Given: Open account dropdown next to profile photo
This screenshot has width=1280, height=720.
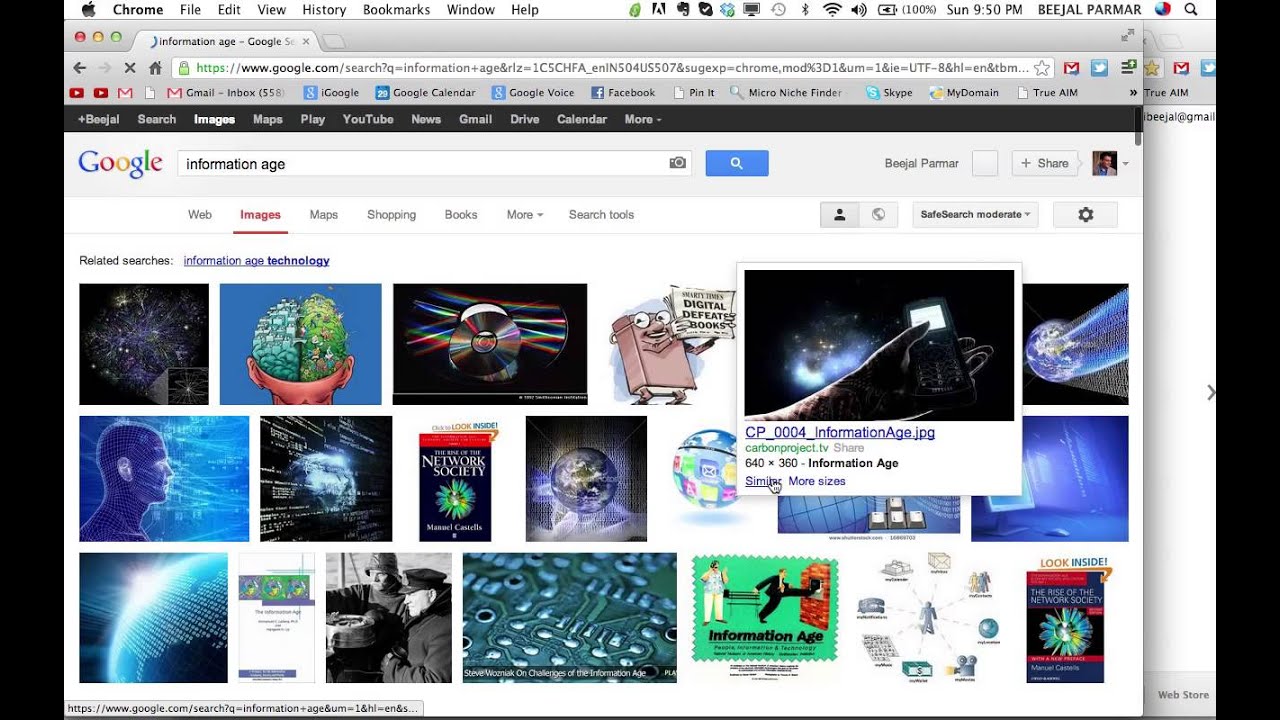Looking at the screenshot, I should coord(1126,163).
